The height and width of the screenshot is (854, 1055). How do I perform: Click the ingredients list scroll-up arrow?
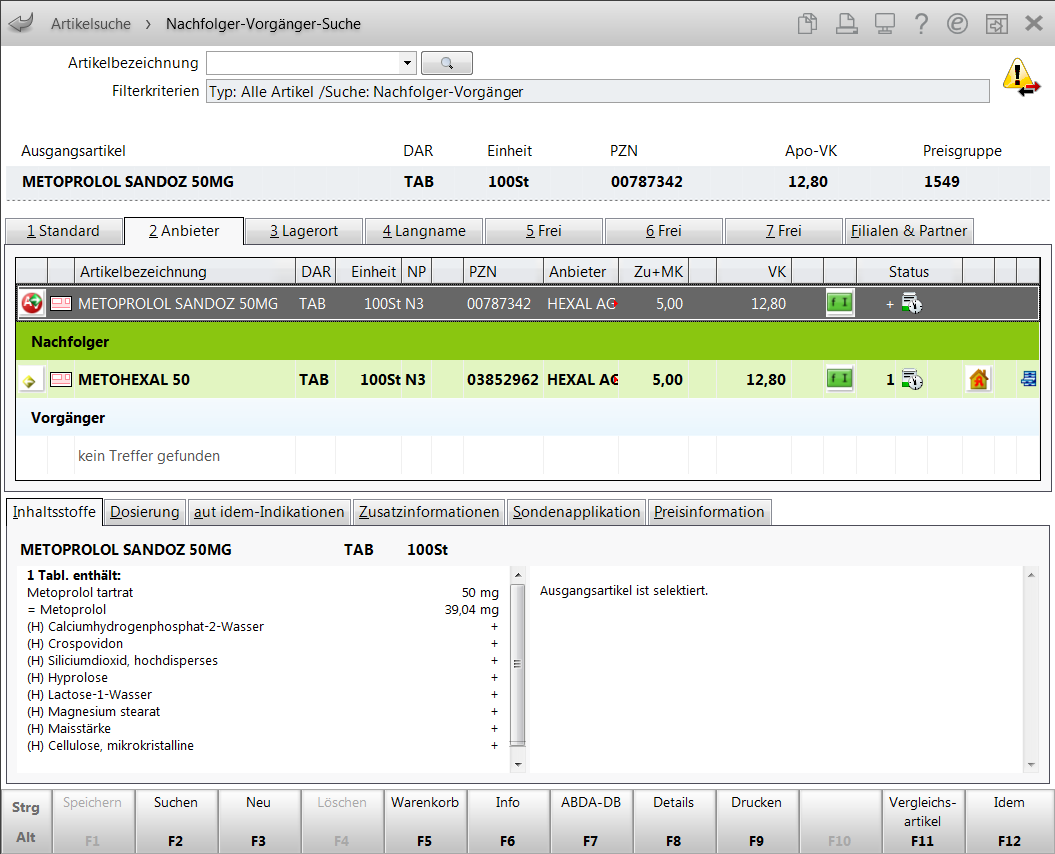(517, 575)
